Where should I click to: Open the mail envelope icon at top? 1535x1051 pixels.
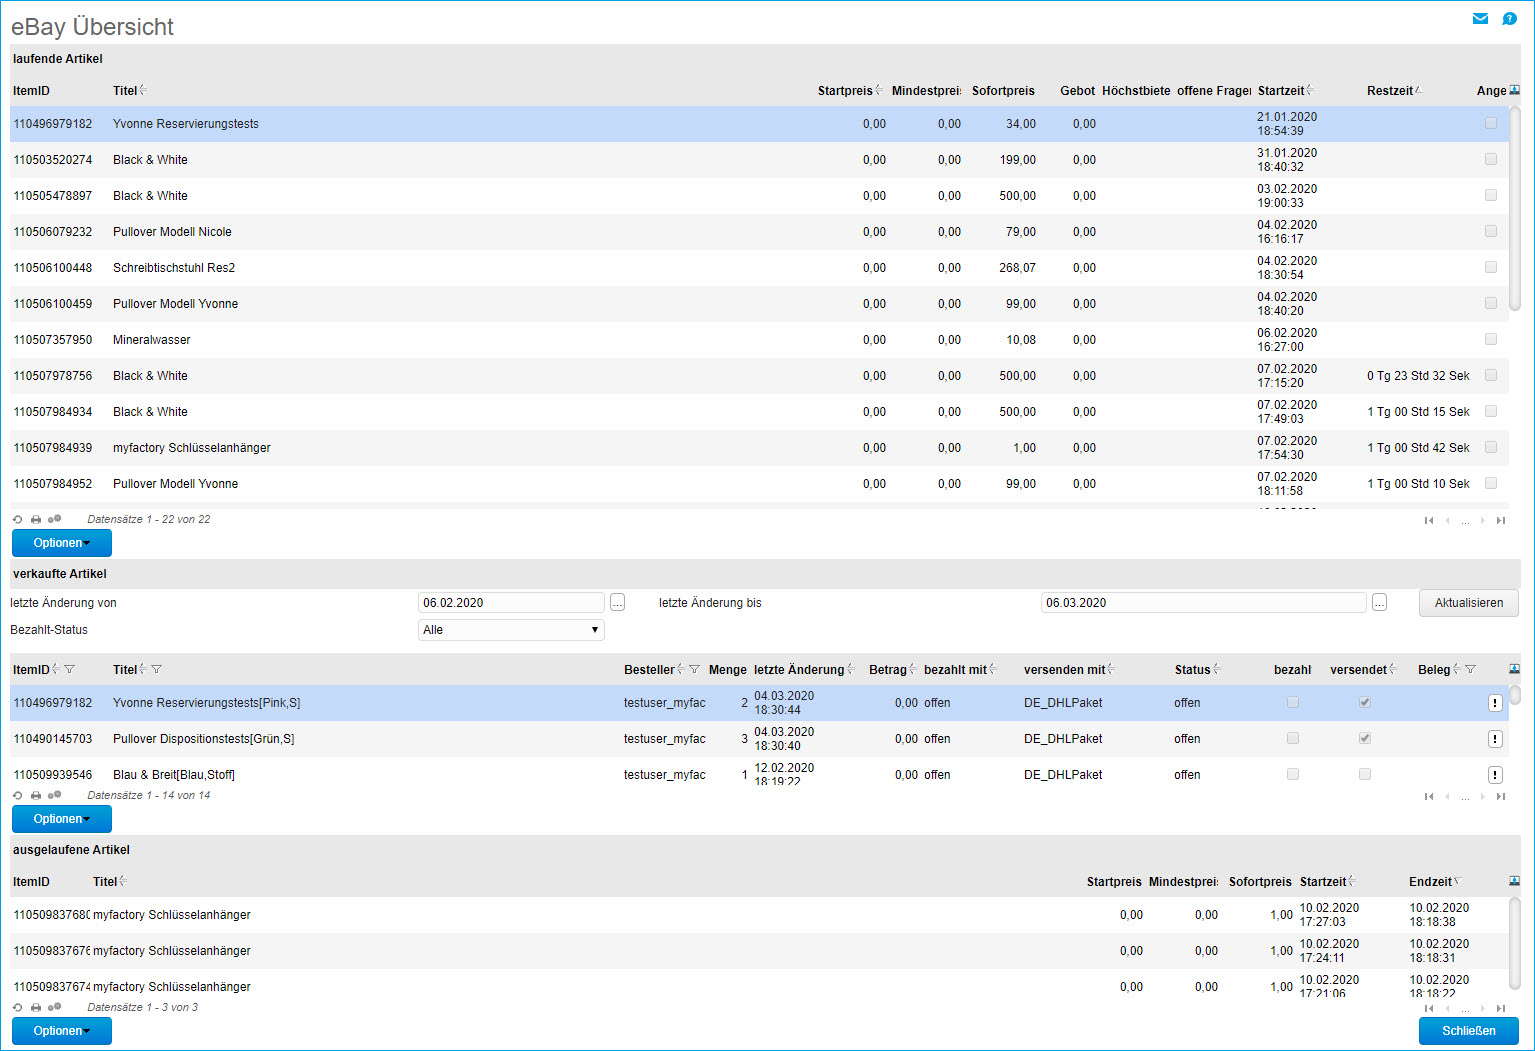click(1480, 19)
